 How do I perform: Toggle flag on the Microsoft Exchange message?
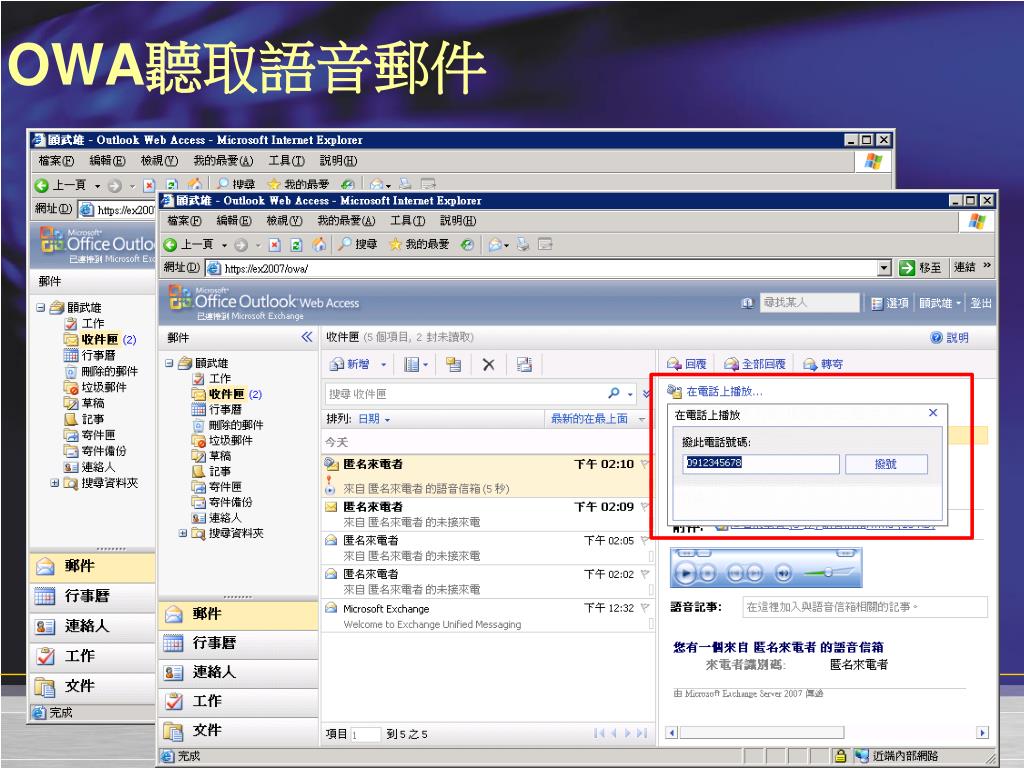point(645,608)
